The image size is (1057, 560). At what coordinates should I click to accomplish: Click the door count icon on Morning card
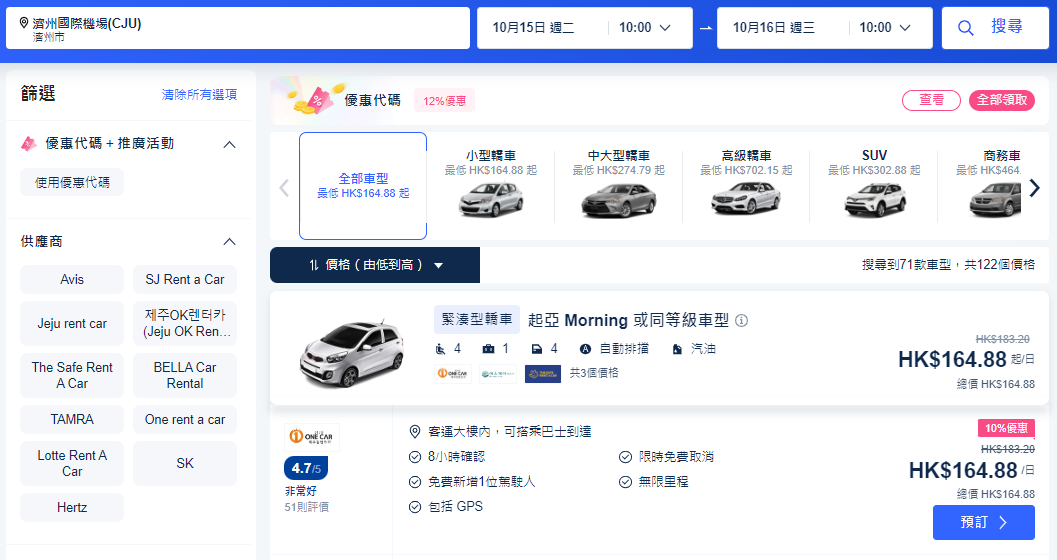coord(537,349)
